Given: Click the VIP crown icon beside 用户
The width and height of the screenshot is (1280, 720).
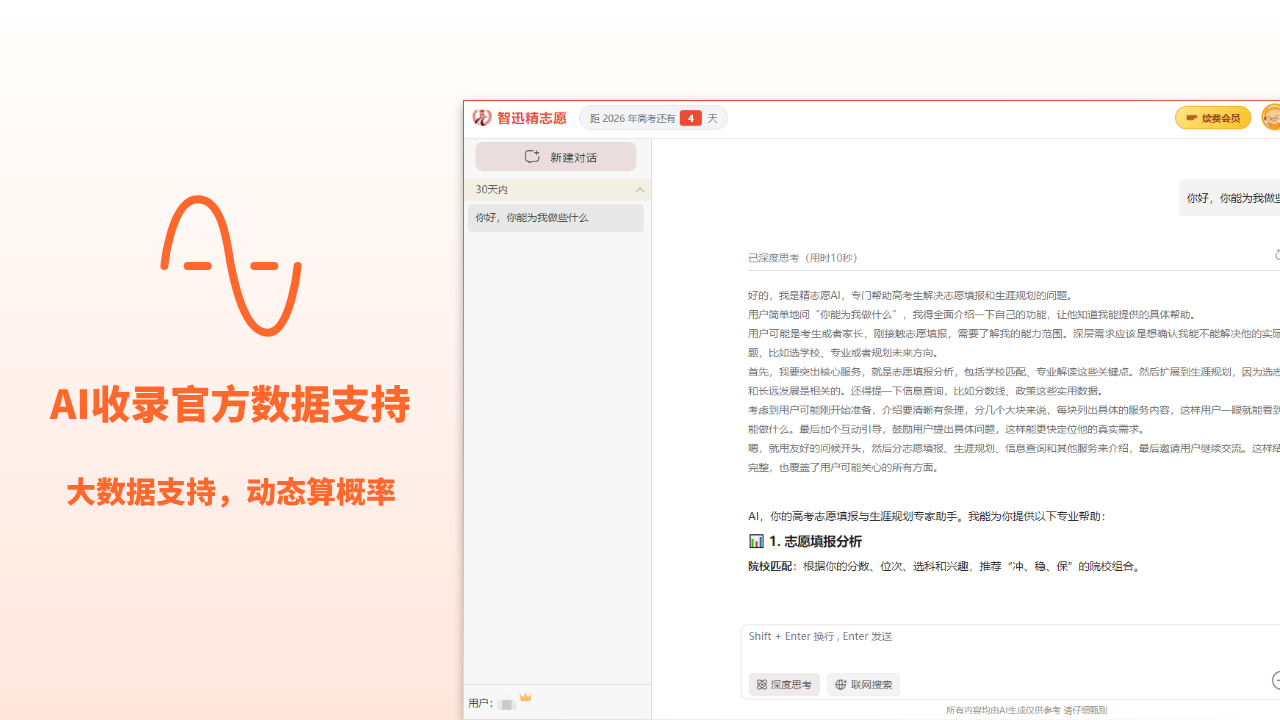Looking at the screenshot, I should click(525, 697).
